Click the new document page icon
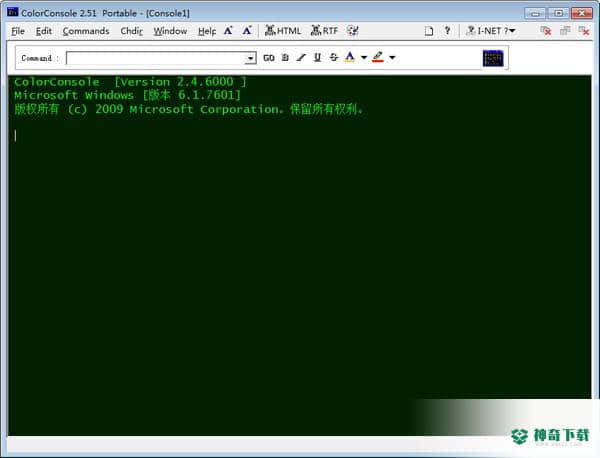 [x=429, y=31]
